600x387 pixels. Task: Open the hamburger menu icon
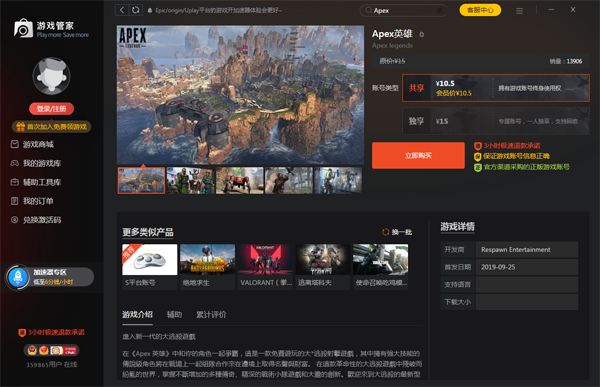point(519,11)
